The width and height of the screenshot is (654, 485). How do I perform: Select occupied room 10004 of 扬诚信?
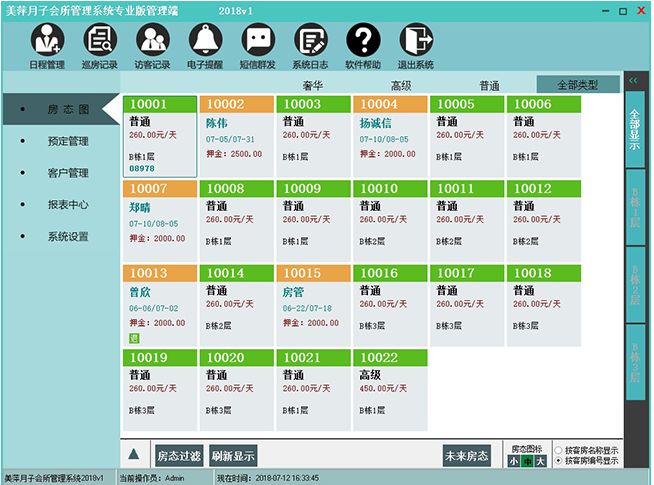[x=390, y=137]
